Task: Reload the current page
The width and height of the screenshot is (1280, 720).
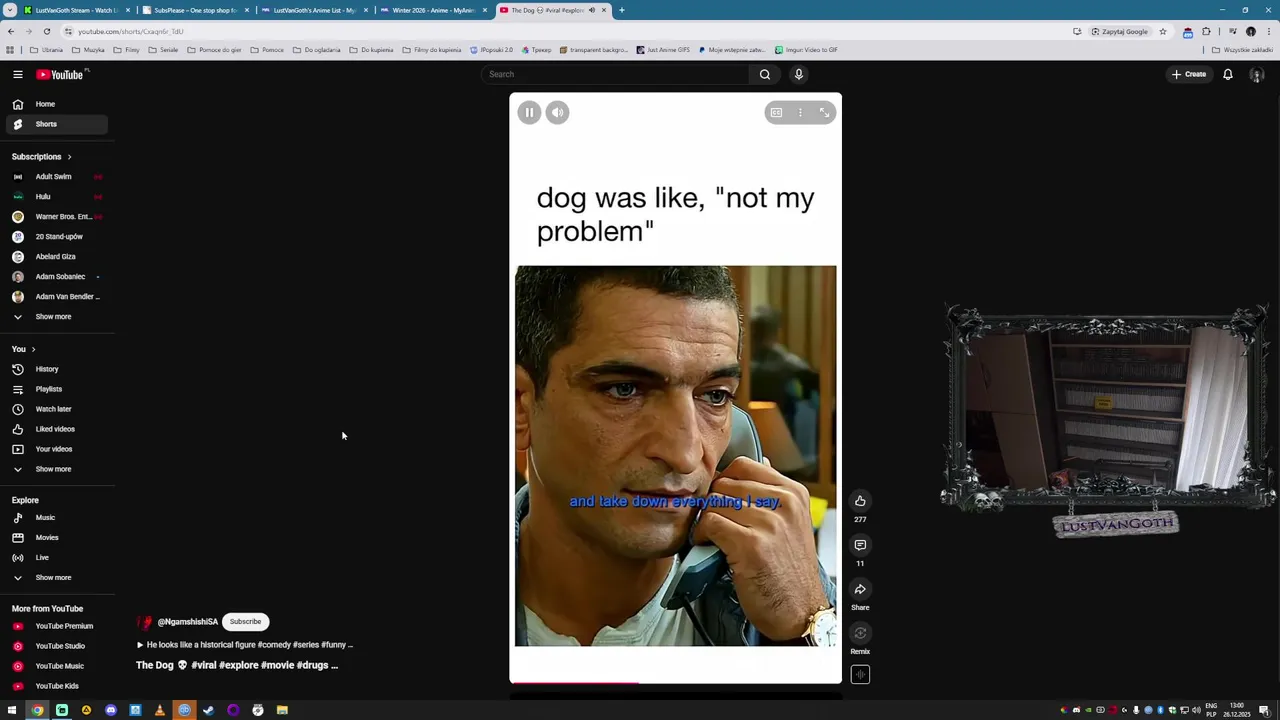Action: coord(46,31)
